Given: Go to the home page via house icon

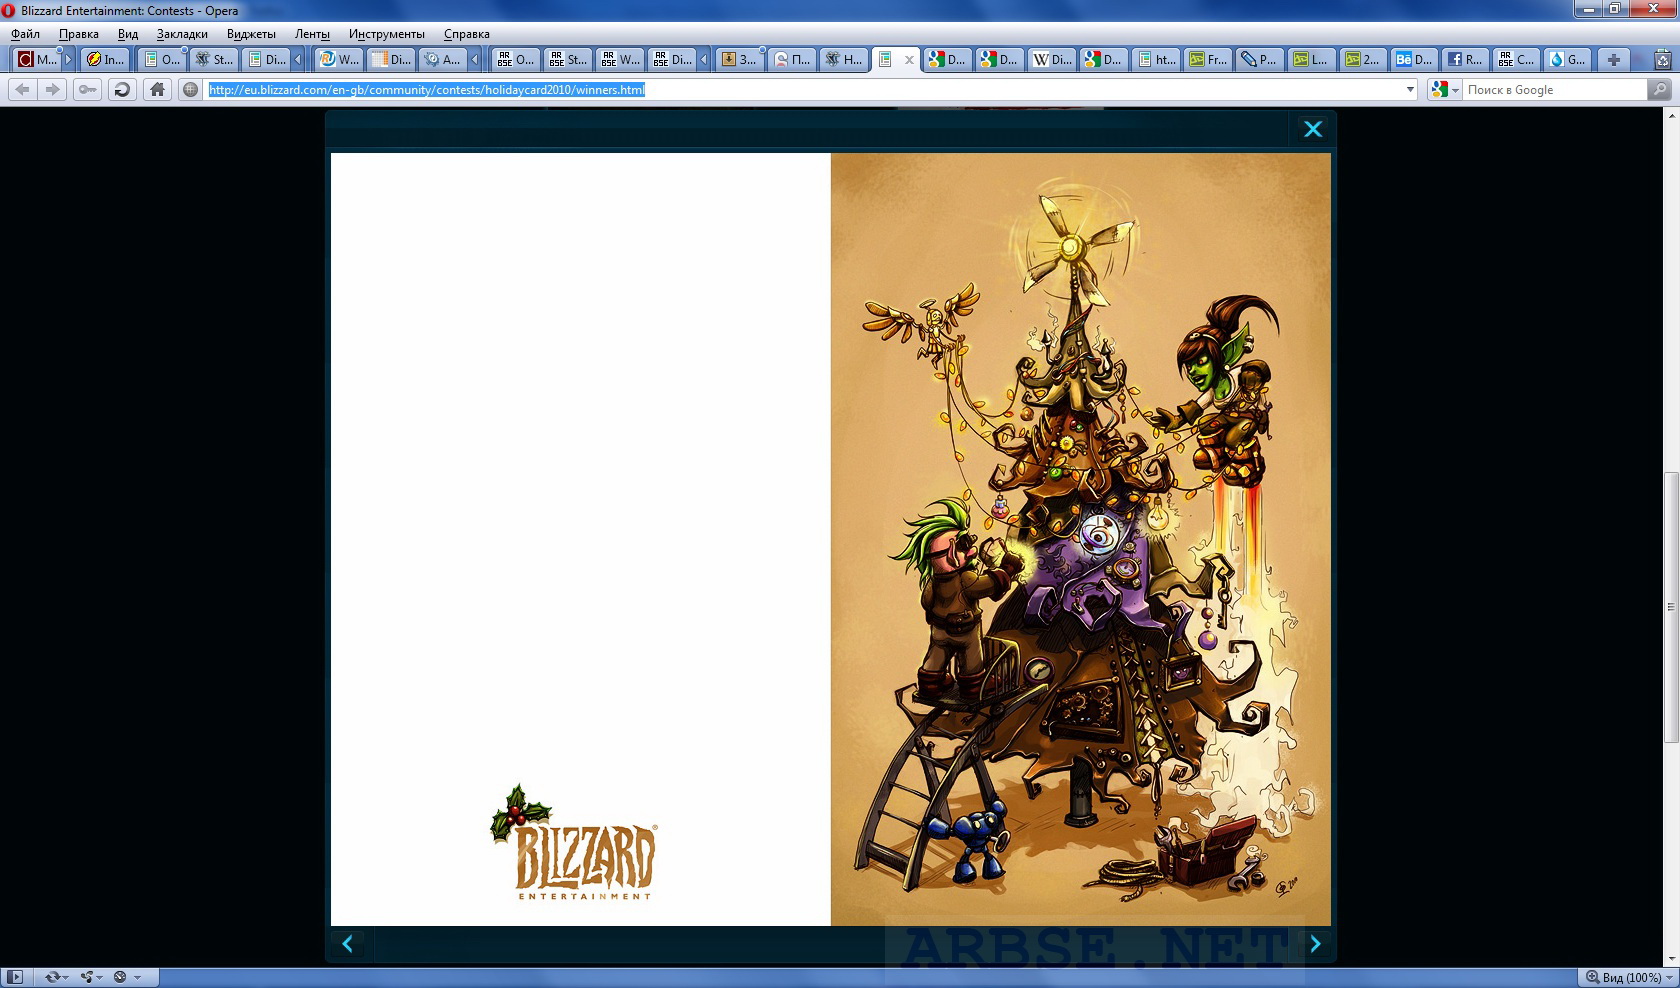Looking at the screenshot, I should tap(157, 89).
